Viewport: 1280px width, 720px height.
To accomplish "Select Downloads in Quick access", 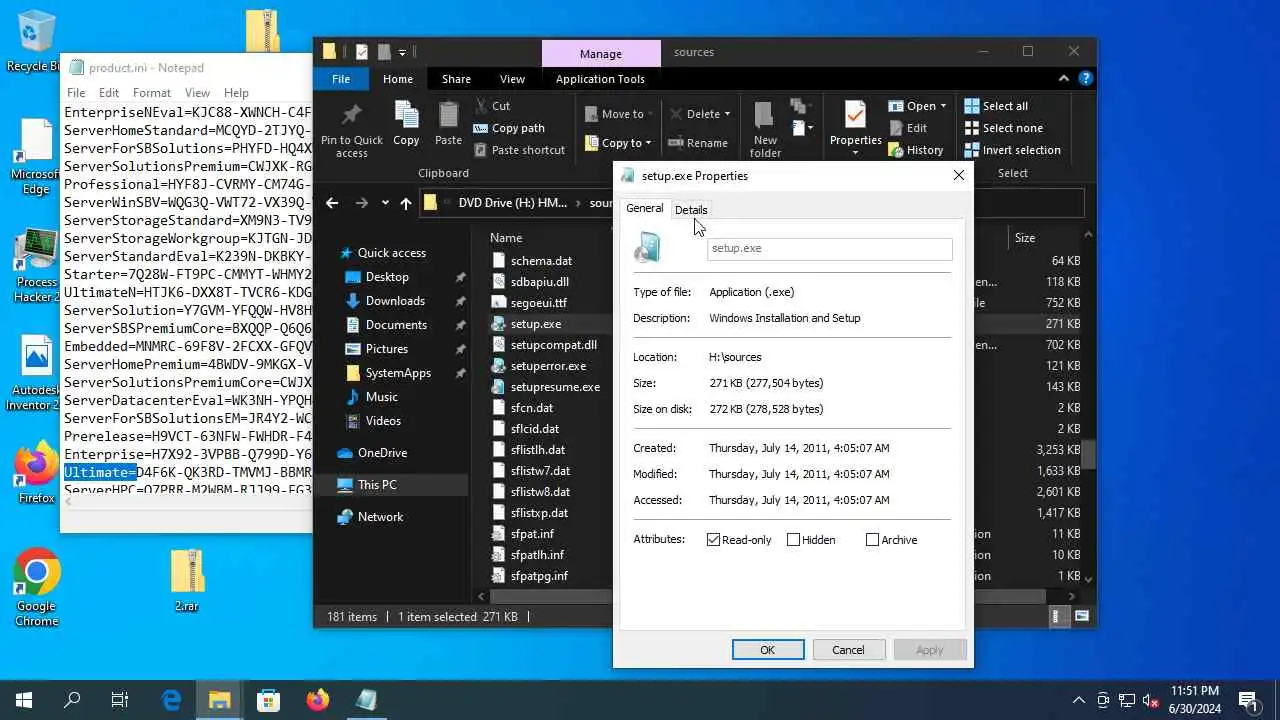I will coord(395,301).
